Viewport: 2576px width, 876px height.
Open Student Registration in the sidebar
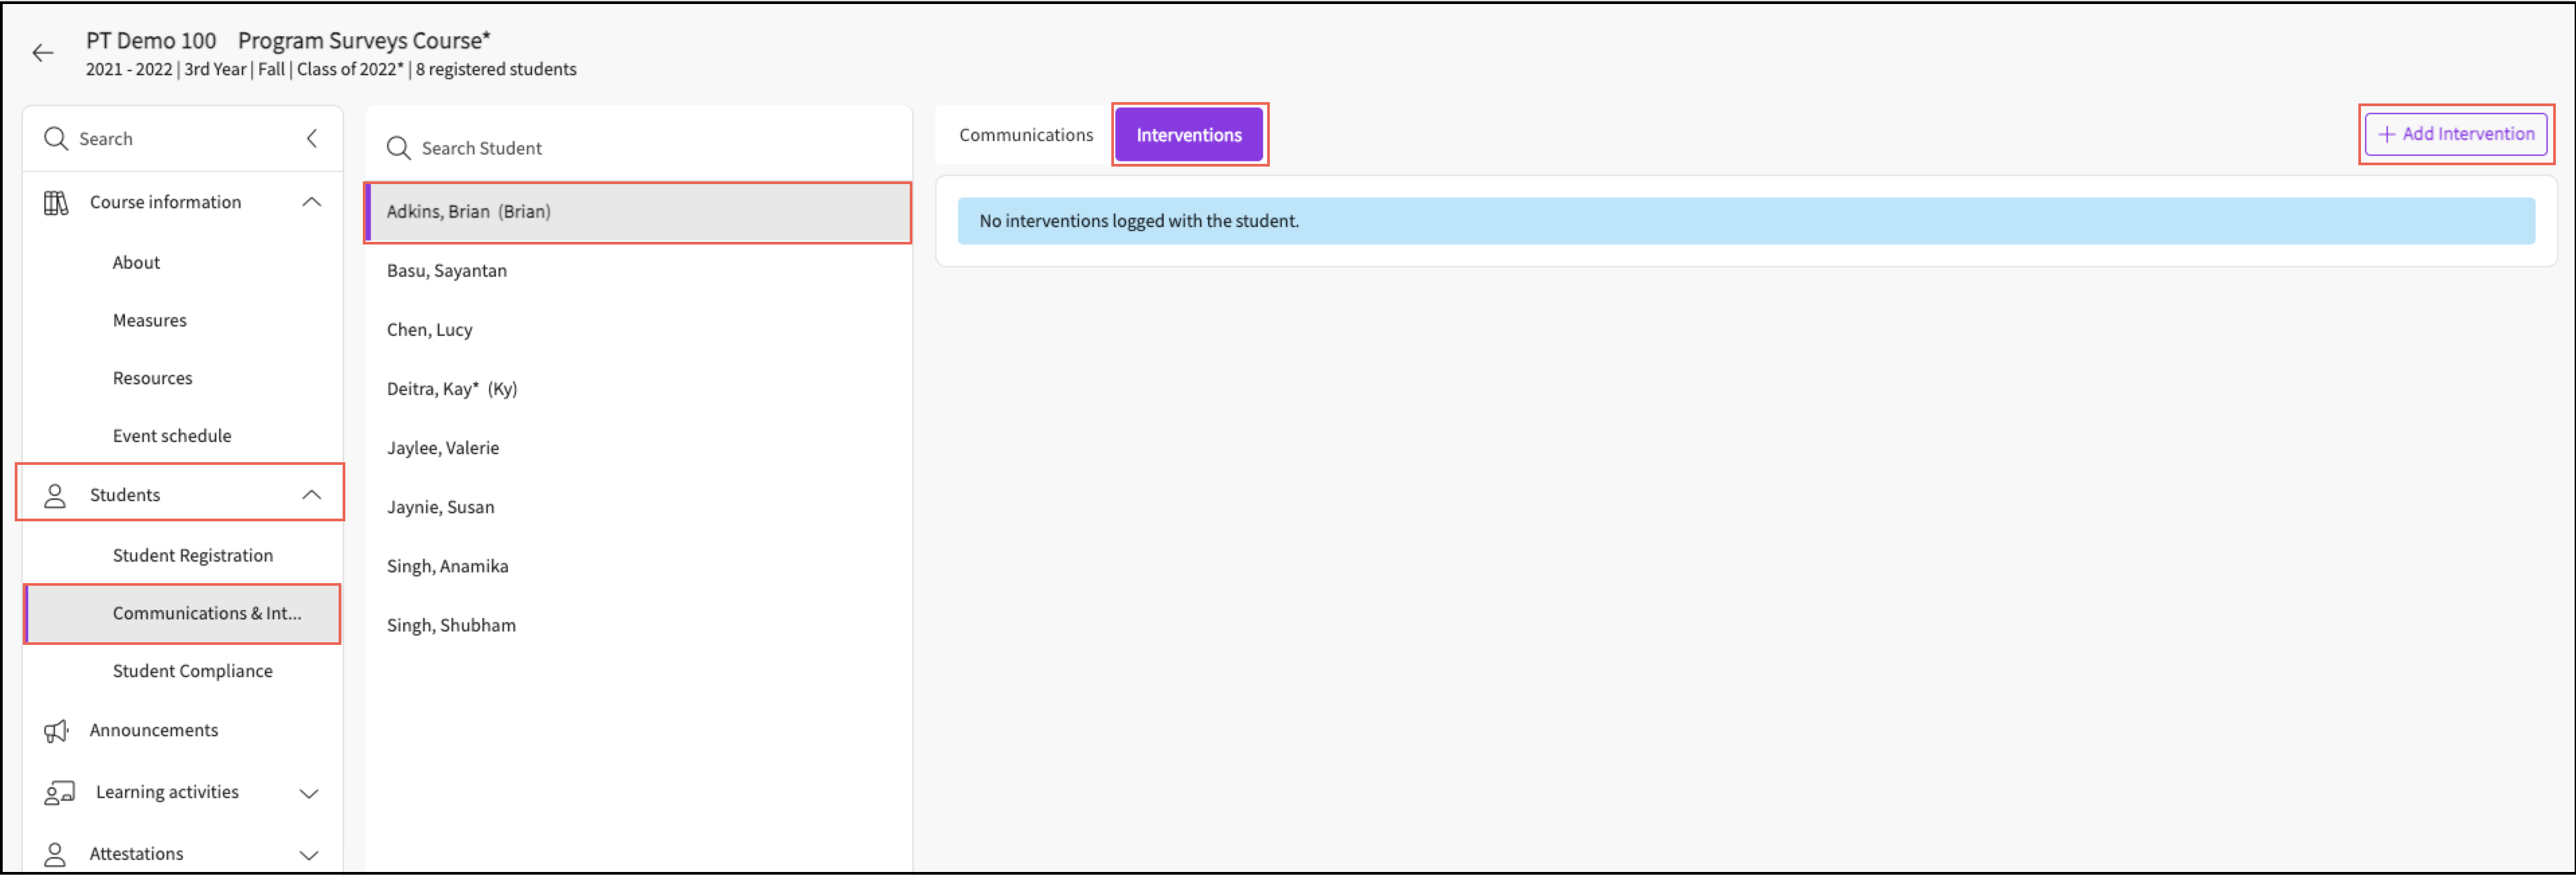192,556
